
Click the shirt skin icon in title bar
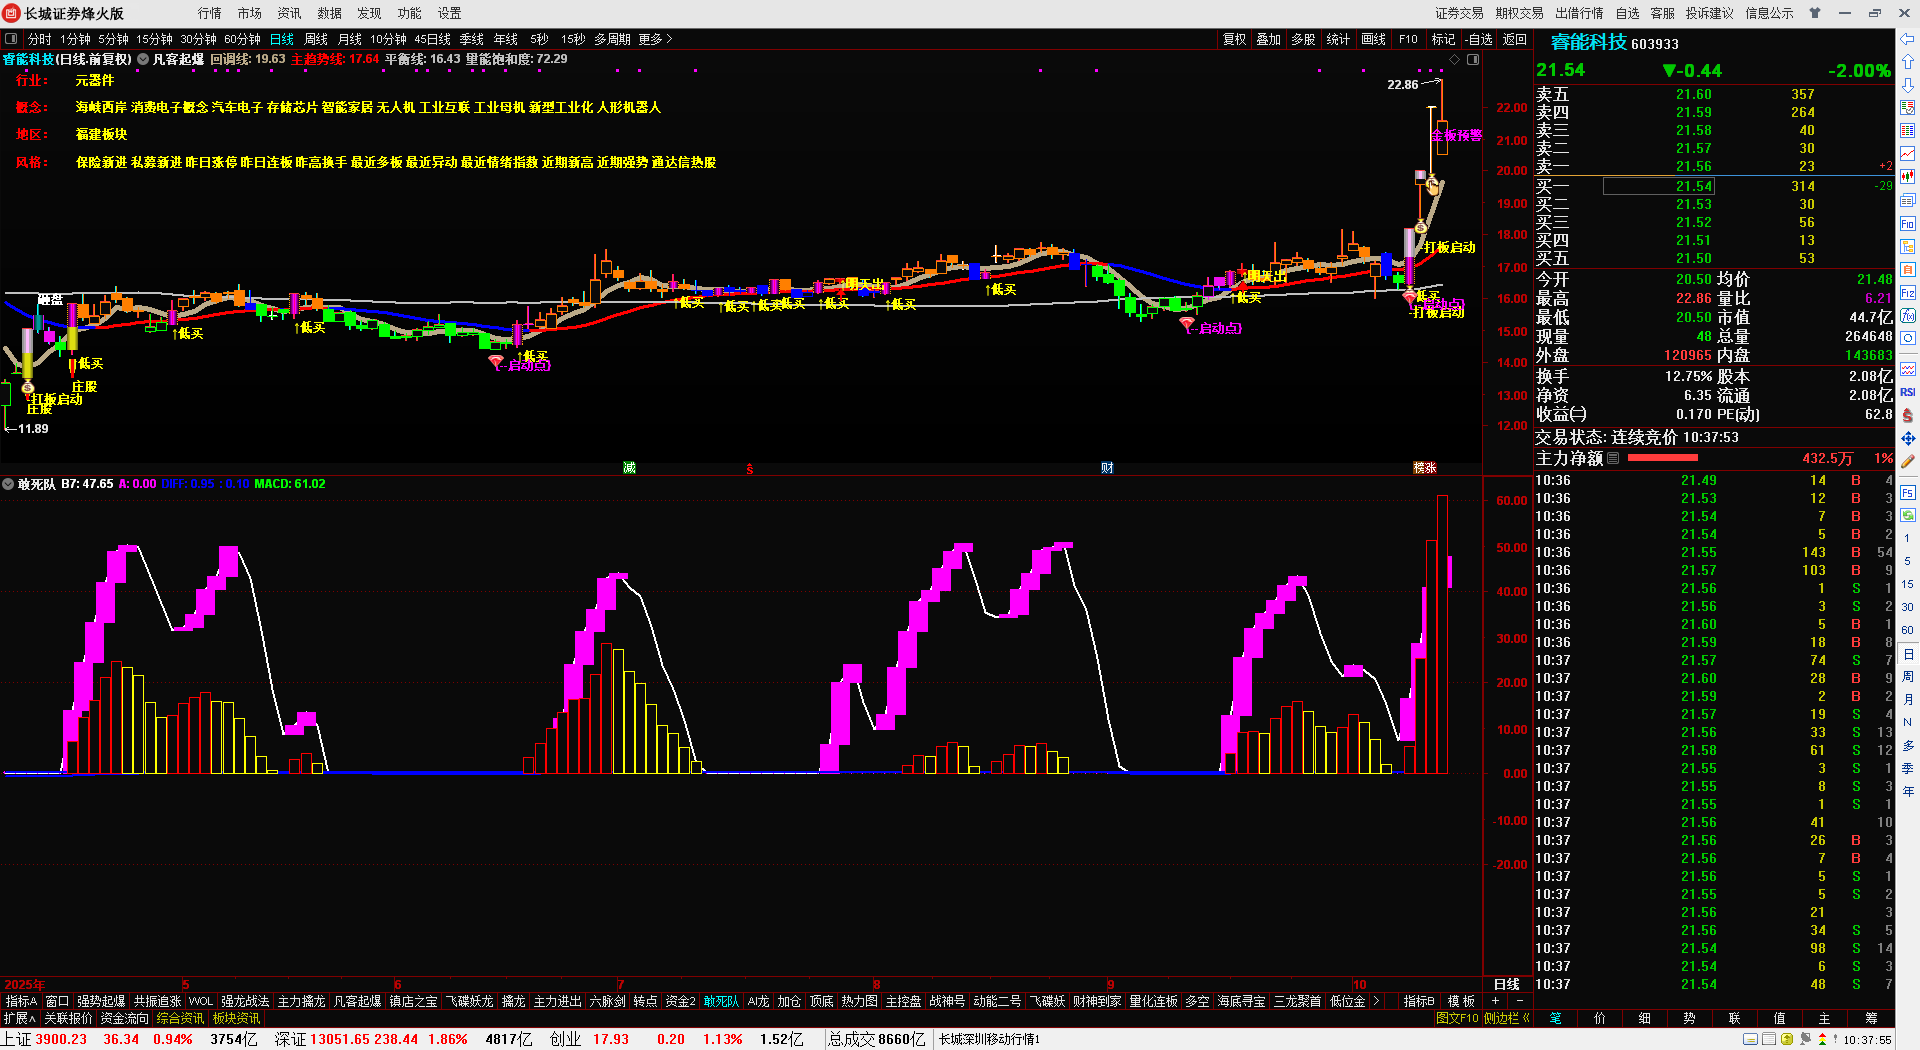pyautogui.click(x=1815, y=13)
